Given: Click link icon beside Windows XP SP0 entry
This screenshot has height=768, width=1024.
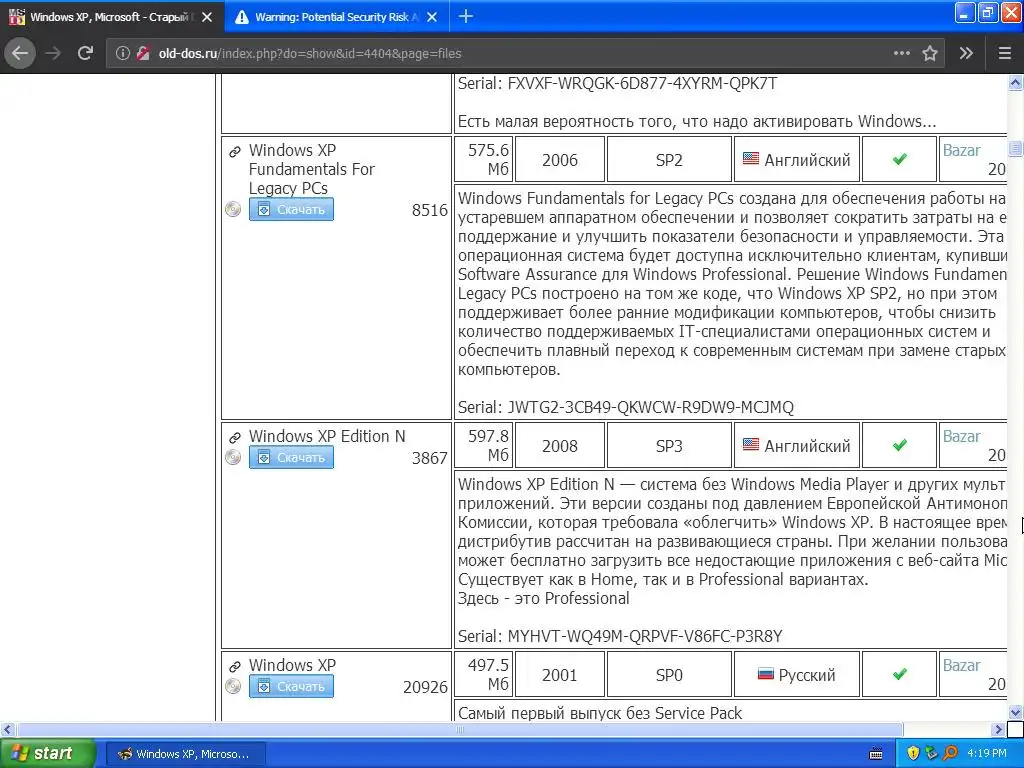Looking at the screenshot, I should (x=235, y=667).
